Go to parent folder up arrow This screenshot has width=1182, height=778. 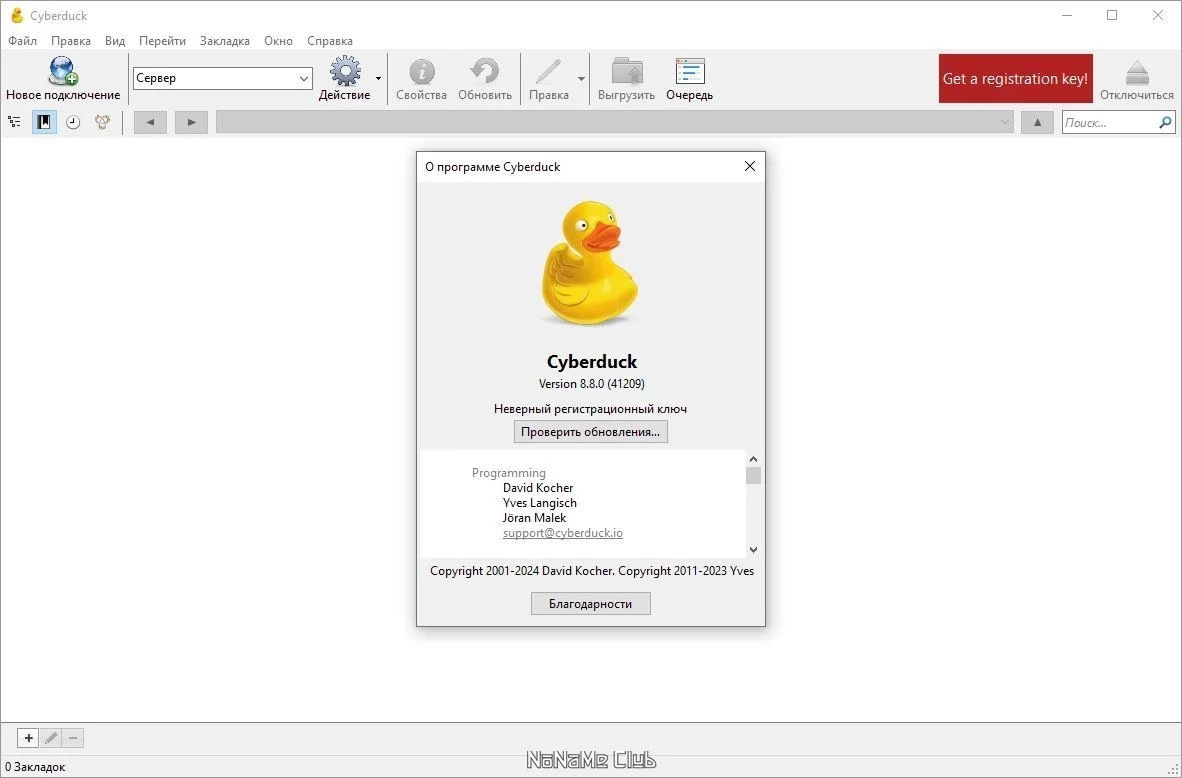point(1037,122)
